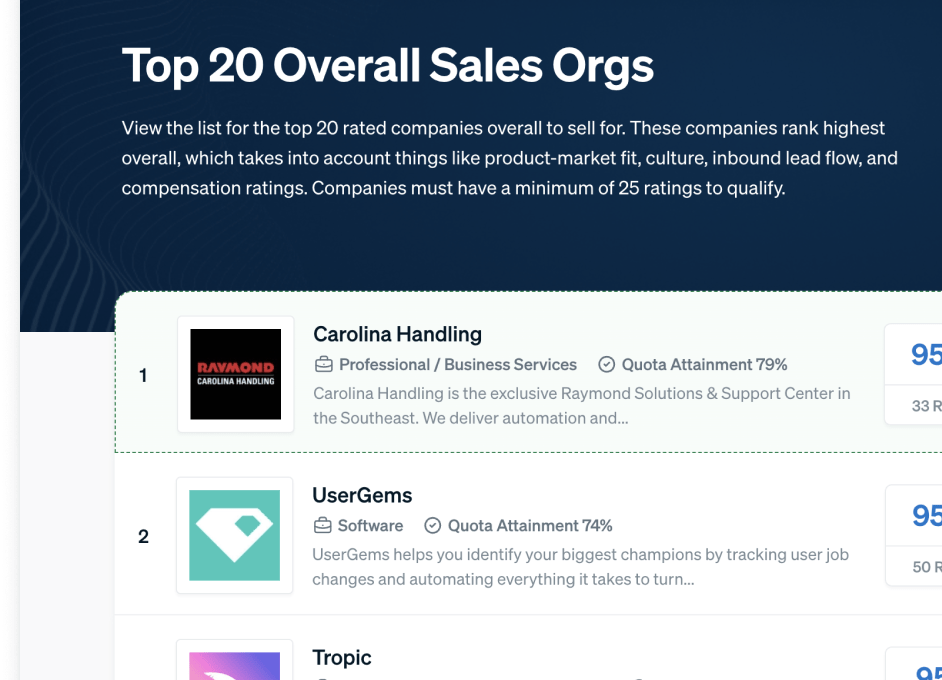Screen dimensions: 942x680
Task: Open the Raymond Carolina Handling logo
Action: (236, 374)
